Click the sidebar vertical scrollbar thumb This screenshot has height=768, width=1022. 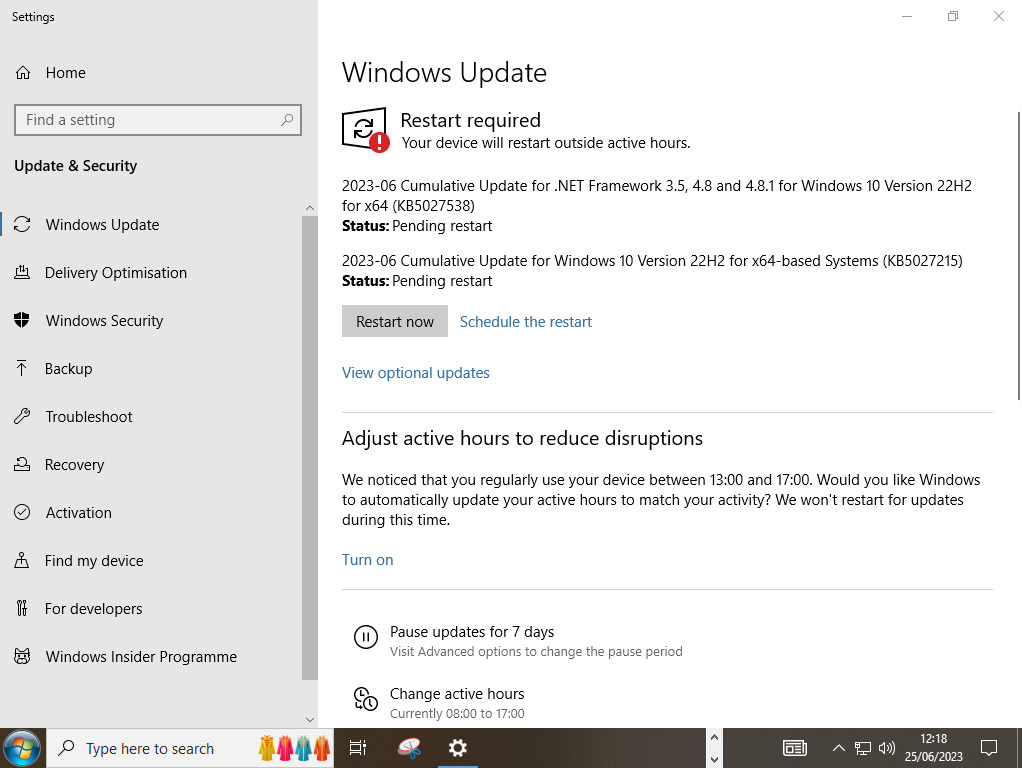click(310, 447)
